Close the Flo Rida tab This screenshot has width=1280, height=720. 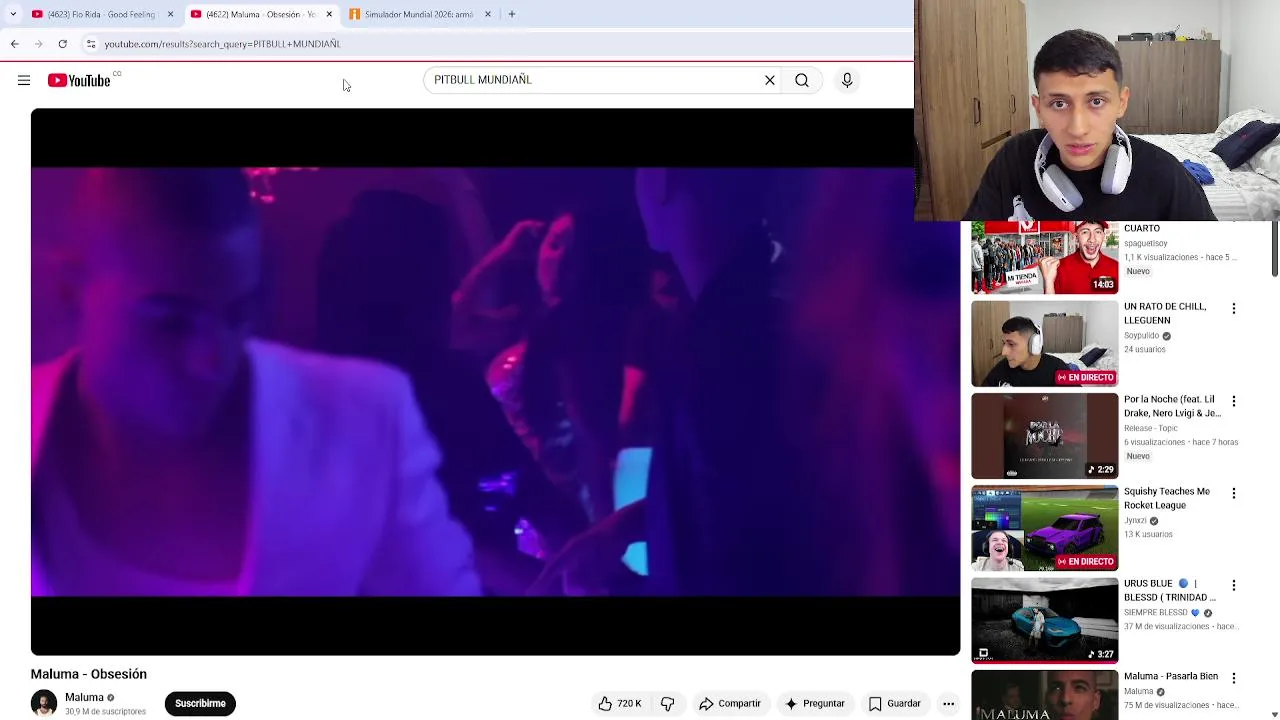(170, 14)
